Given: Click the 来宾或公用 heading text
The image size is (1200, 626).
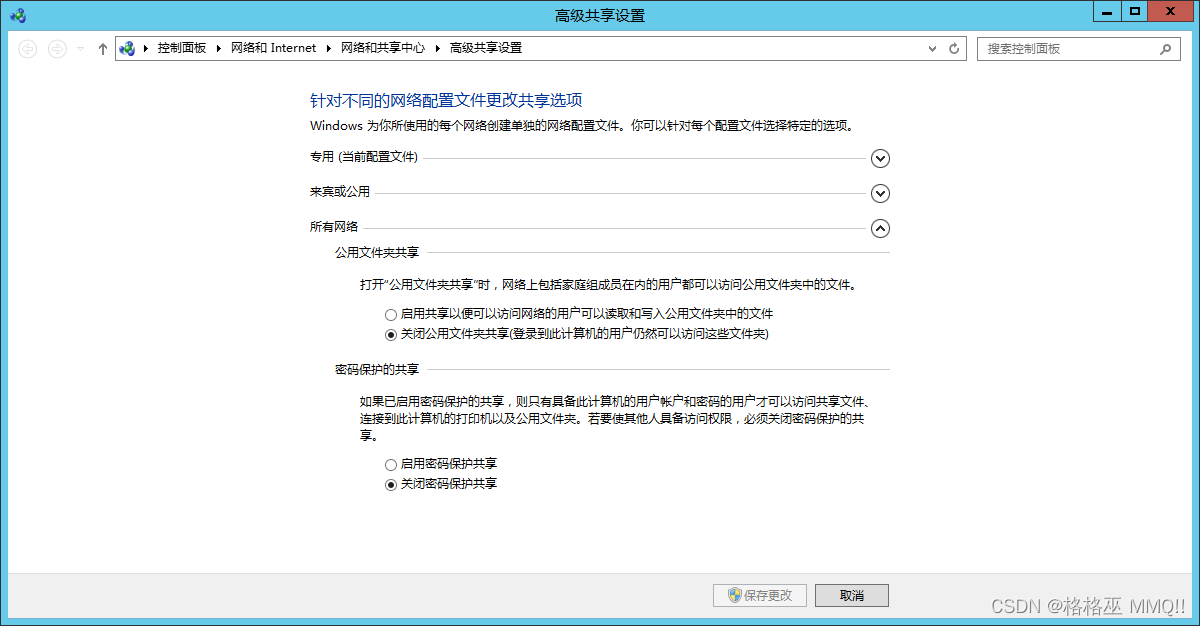Looking at the screenshot, I should [340, 192].
